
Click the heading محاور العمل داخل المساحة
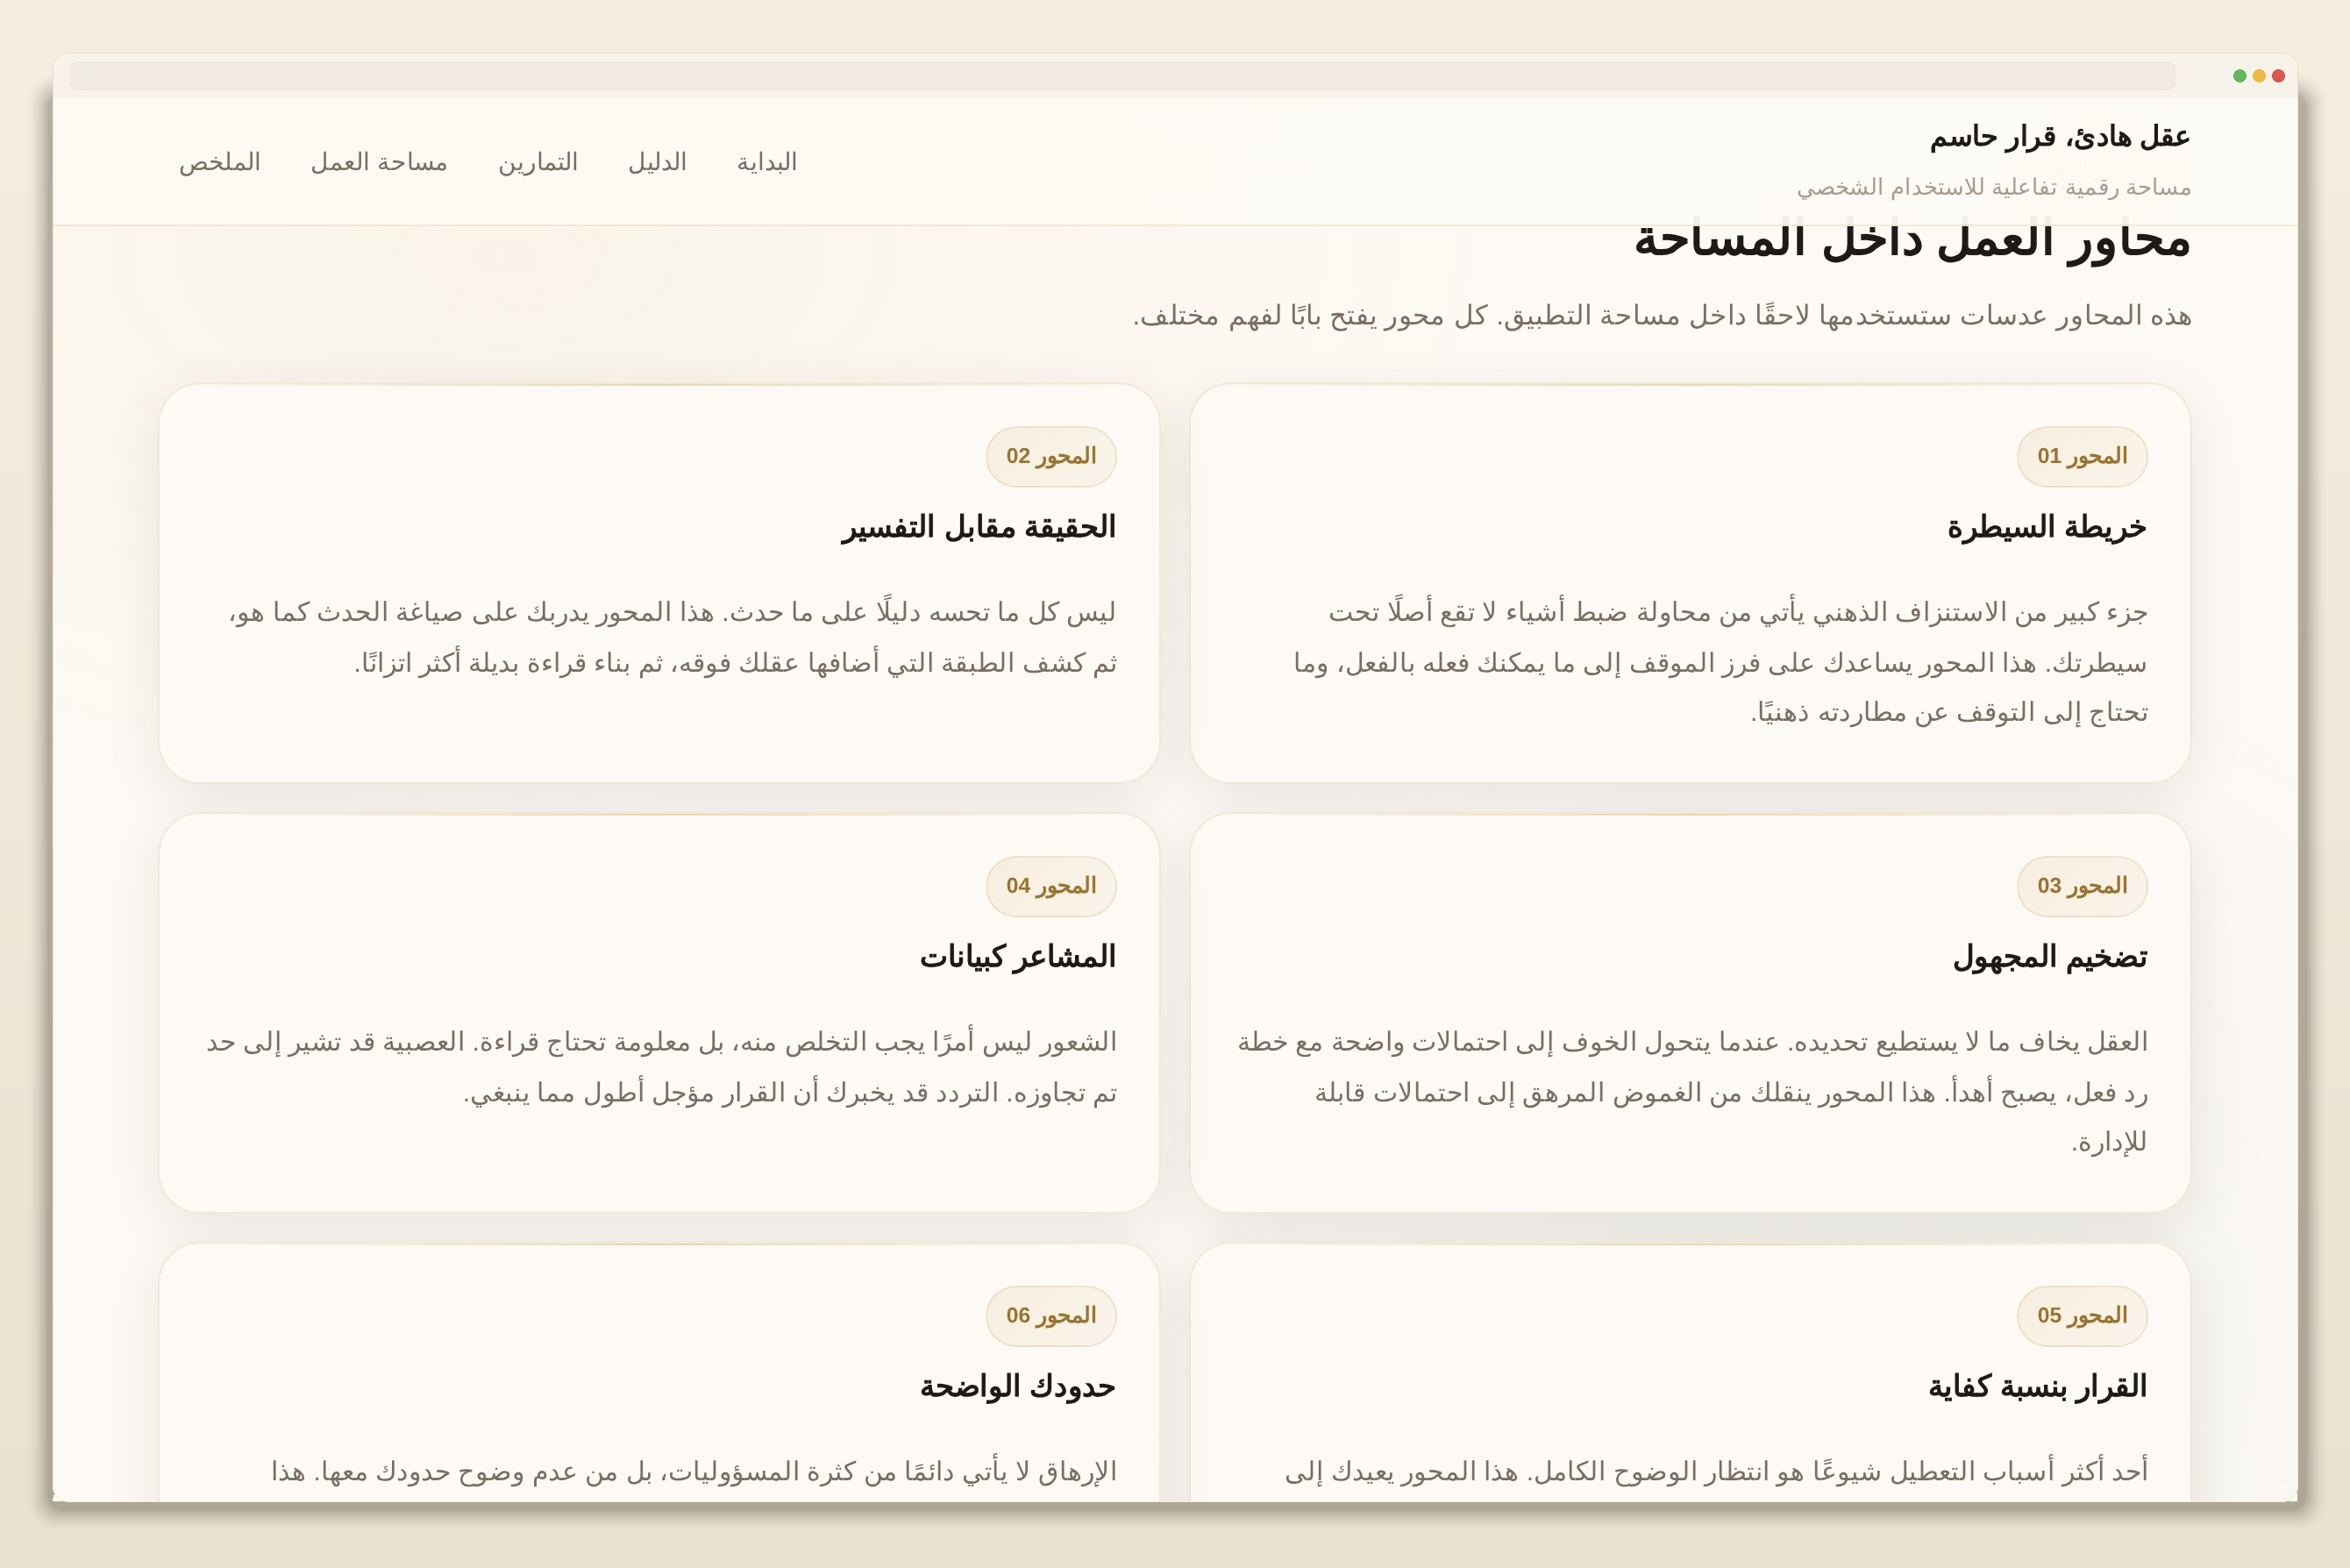tap(1912, 241)
